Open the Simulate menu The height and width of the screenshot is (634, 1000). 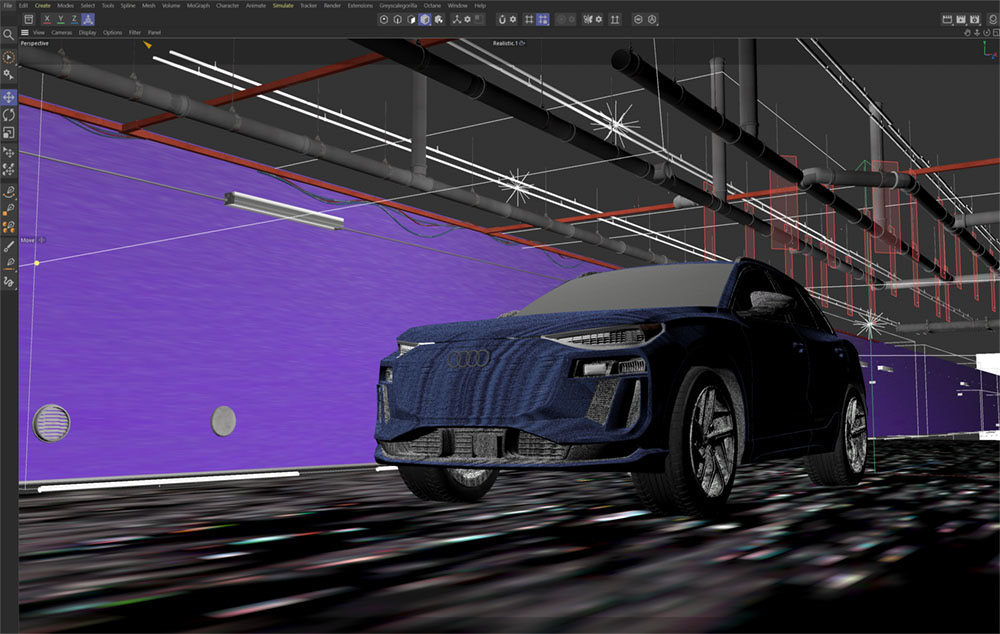[283, 5]
